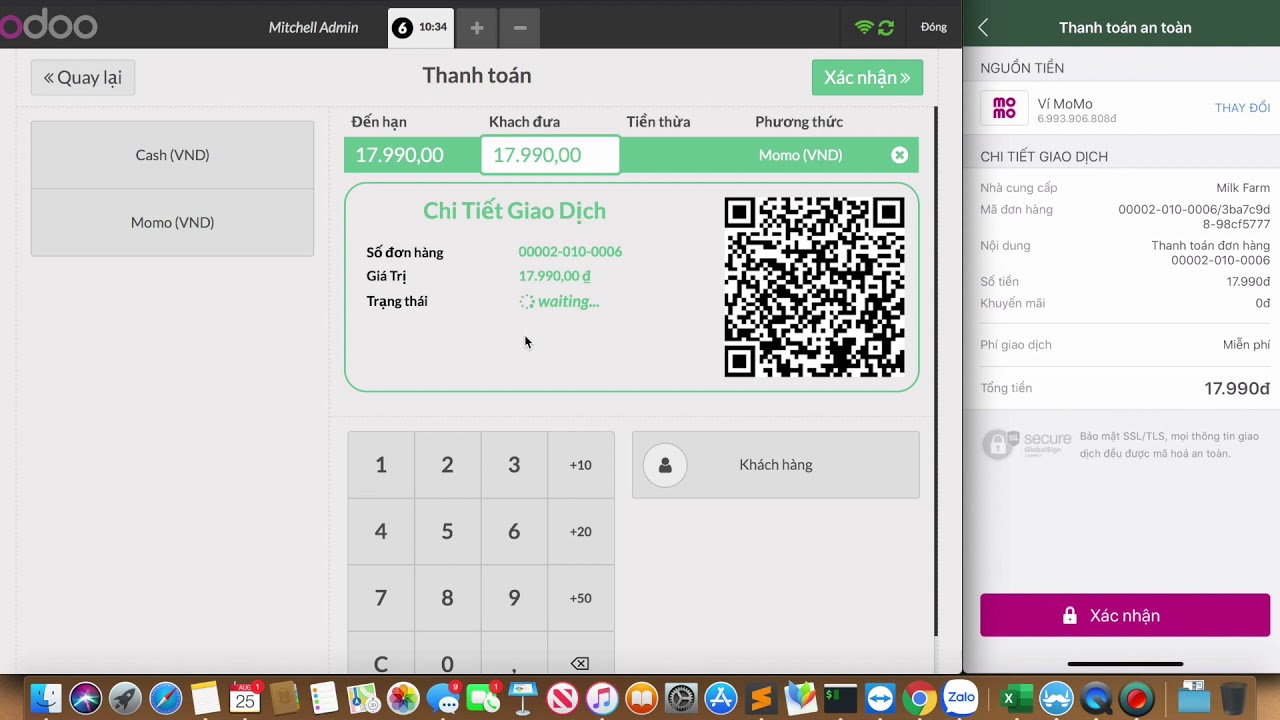1280x720 pixels.
Task: Click the customer avatar icon
Action: [665, 465]
